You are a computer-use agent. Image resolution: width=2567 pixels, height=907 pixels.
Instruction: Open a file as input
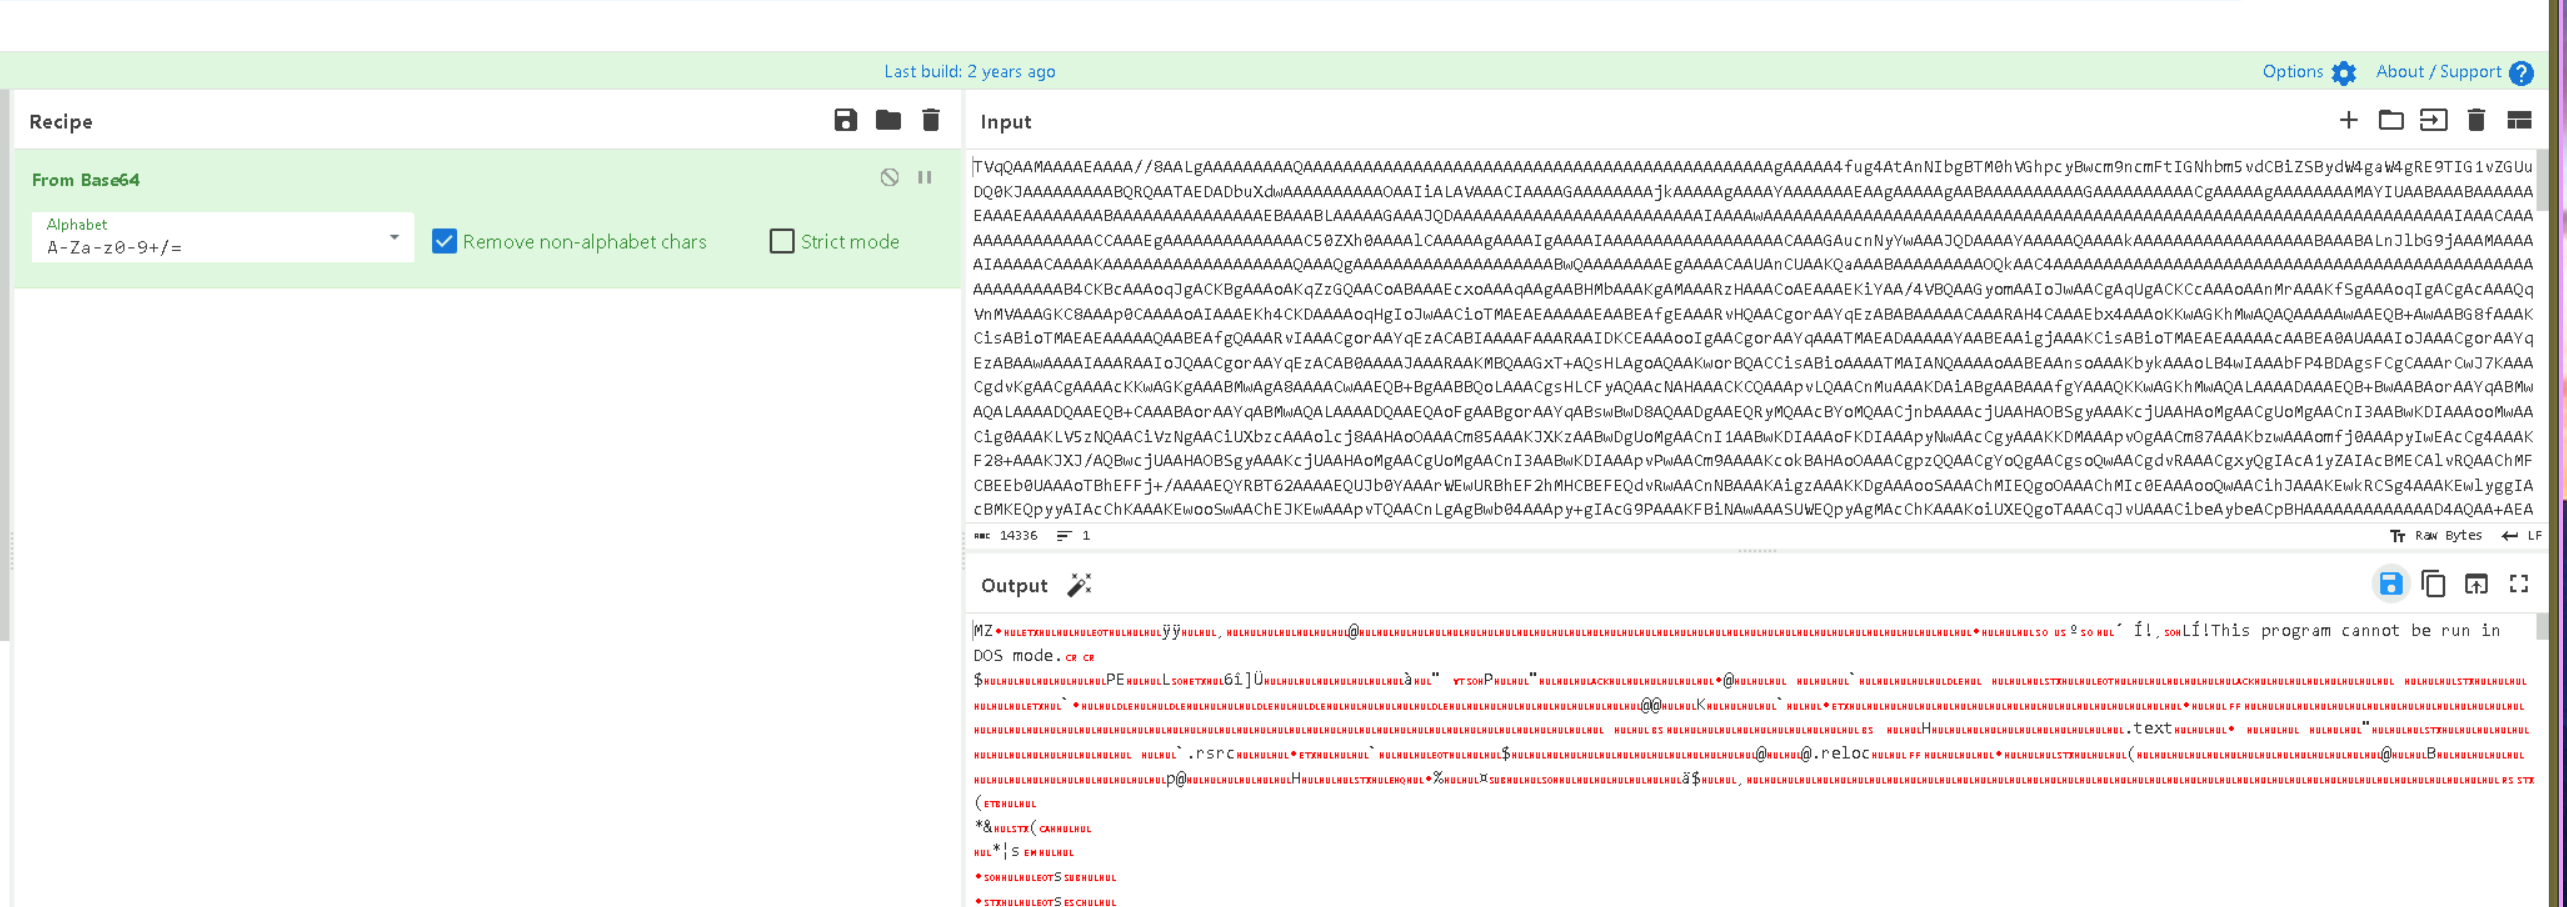click(2433, 121)
